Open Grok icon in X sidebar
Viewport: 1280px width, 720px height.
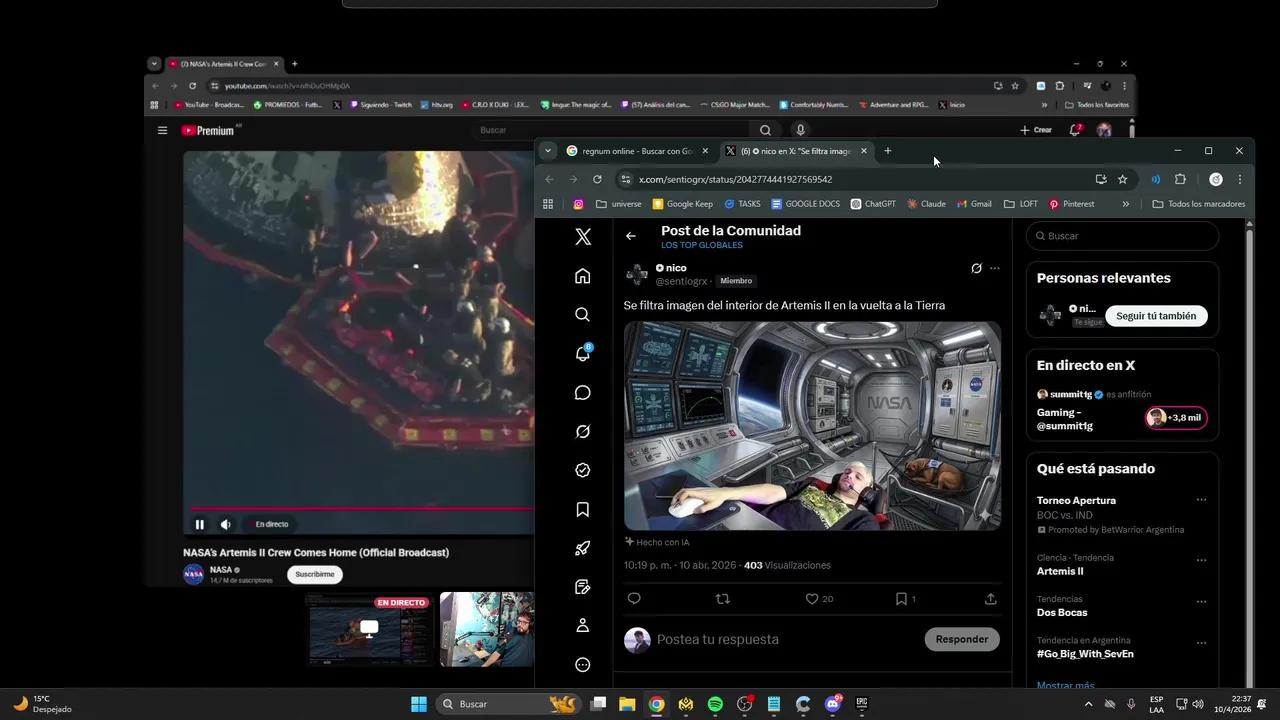(x=583, y=431)
